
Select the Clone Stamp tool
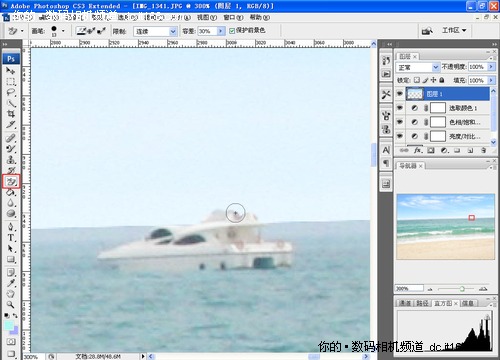click(11, 159)
